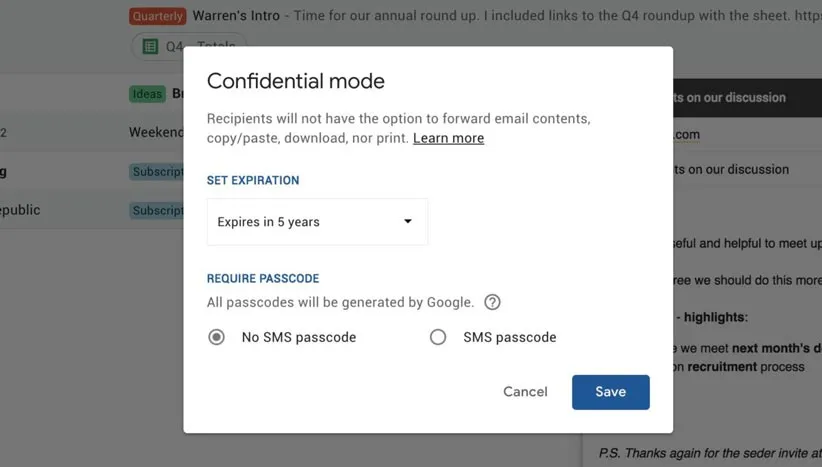Click the green Sheets icon on Q4 attachment

click(150, 46)
